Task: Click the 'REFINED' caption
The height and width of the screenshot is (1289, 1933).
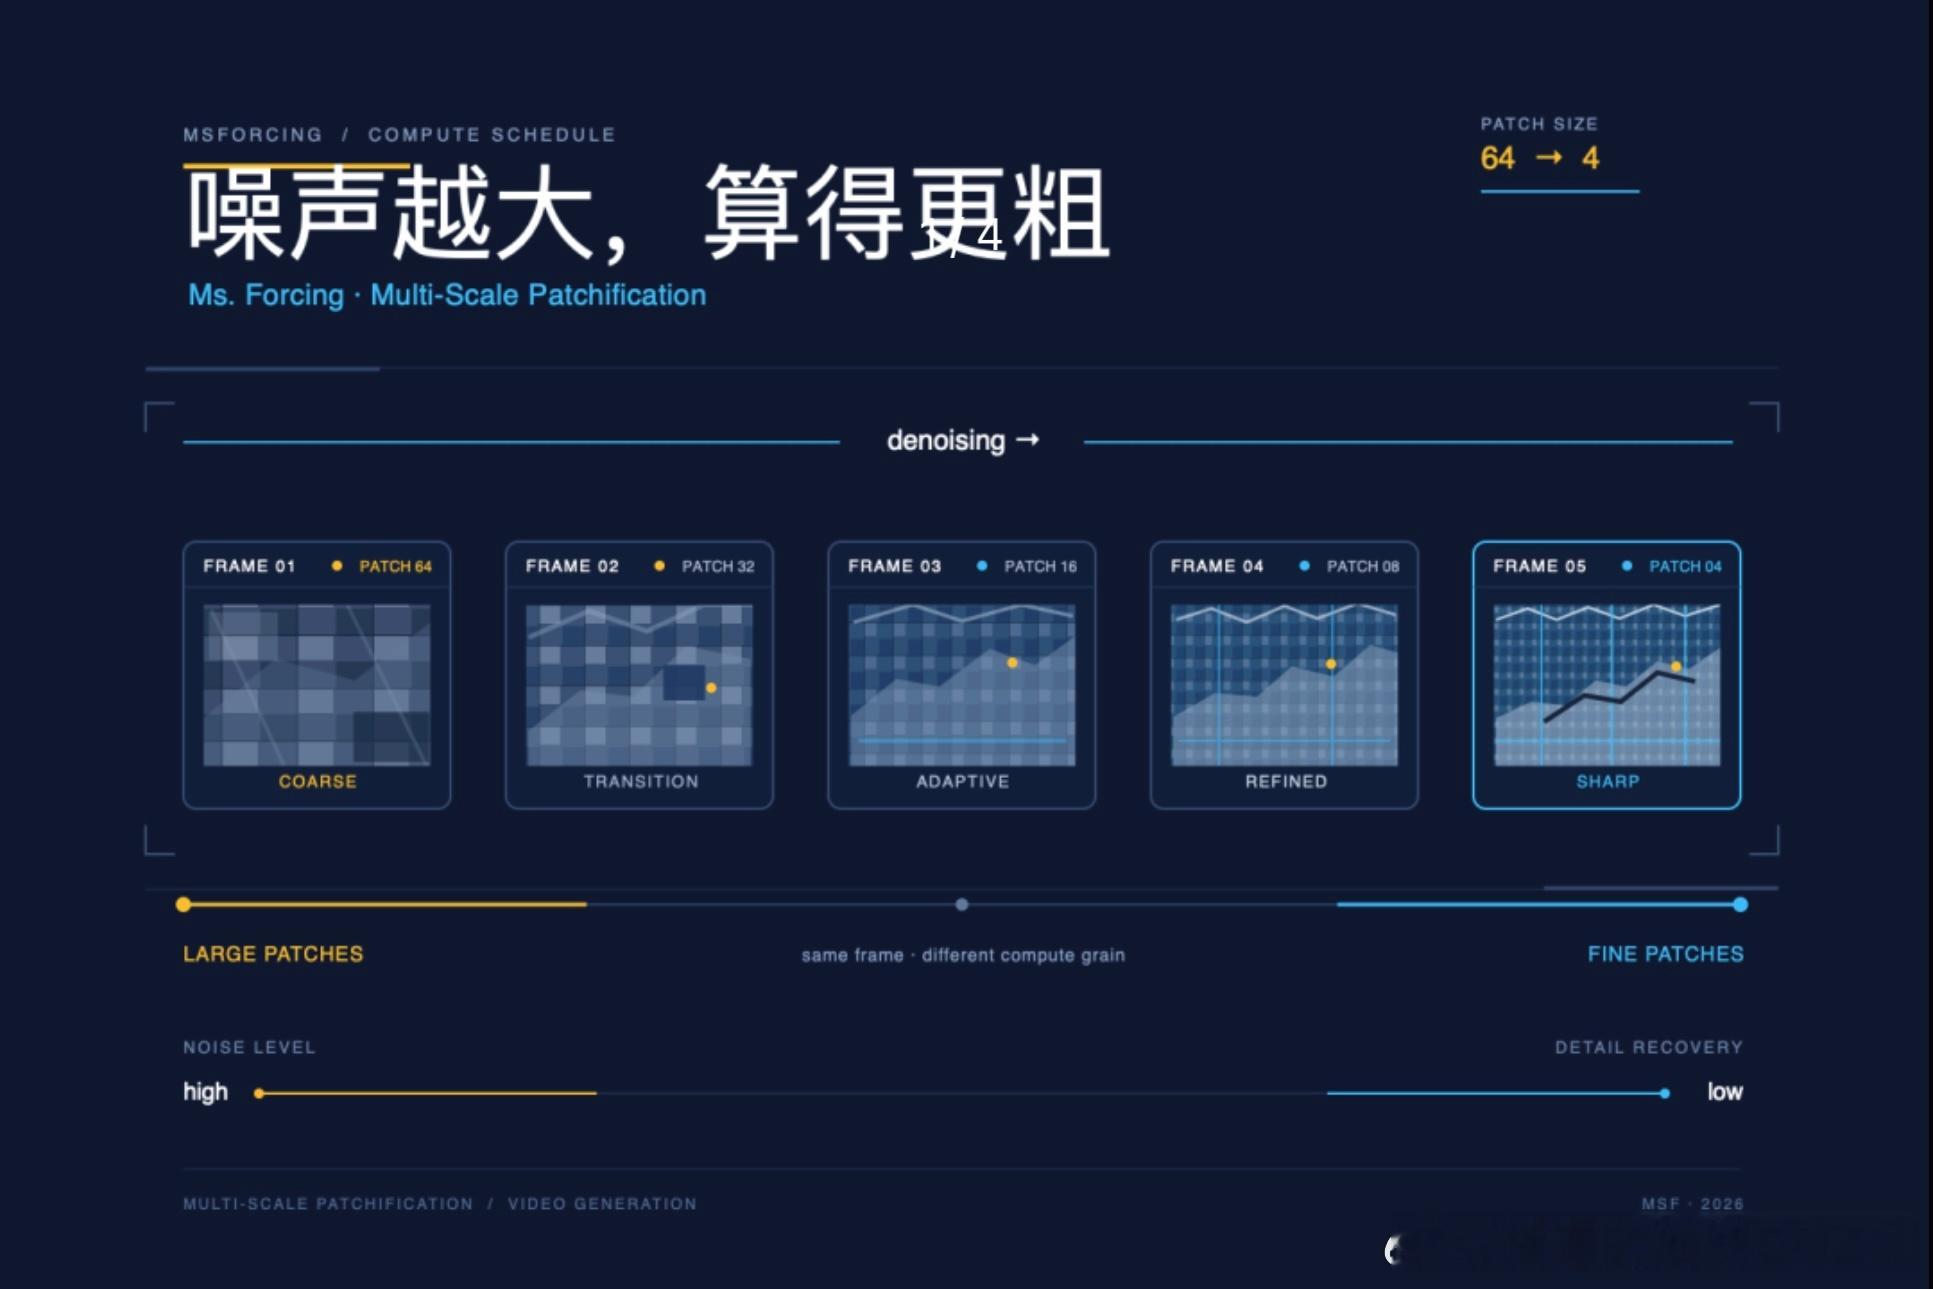Action: [x=1286, y=781]
